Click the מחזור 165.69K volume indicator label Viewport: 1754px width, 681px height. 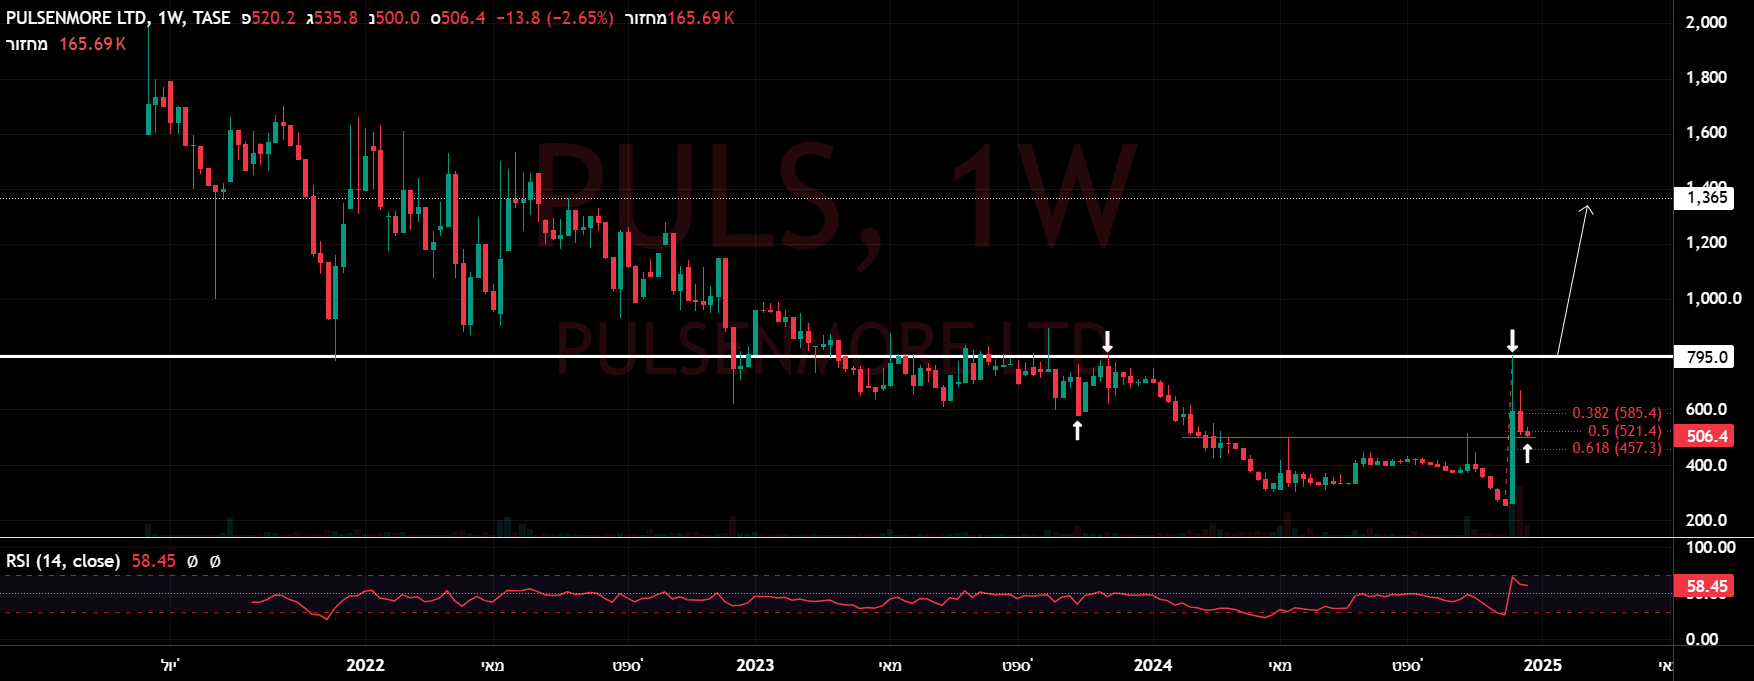pos(66,44)
